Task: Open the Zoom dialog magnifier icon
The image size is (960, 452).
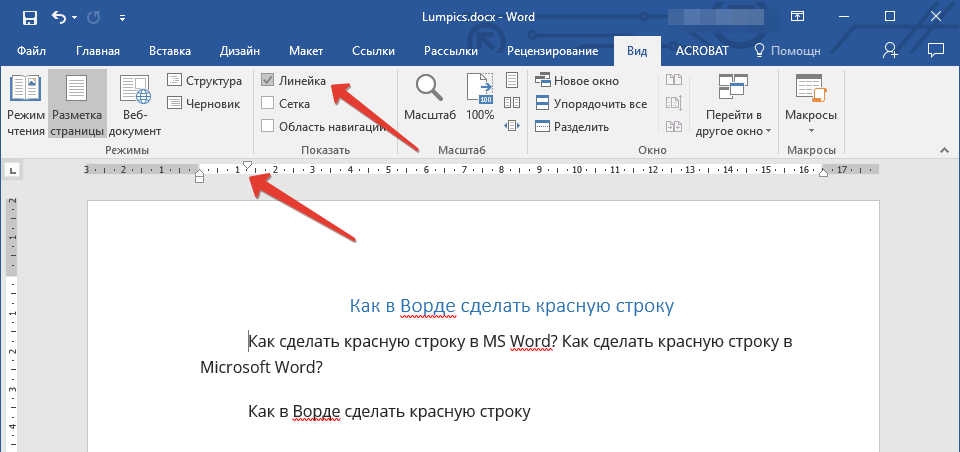Action: click(x=430, y=89)
